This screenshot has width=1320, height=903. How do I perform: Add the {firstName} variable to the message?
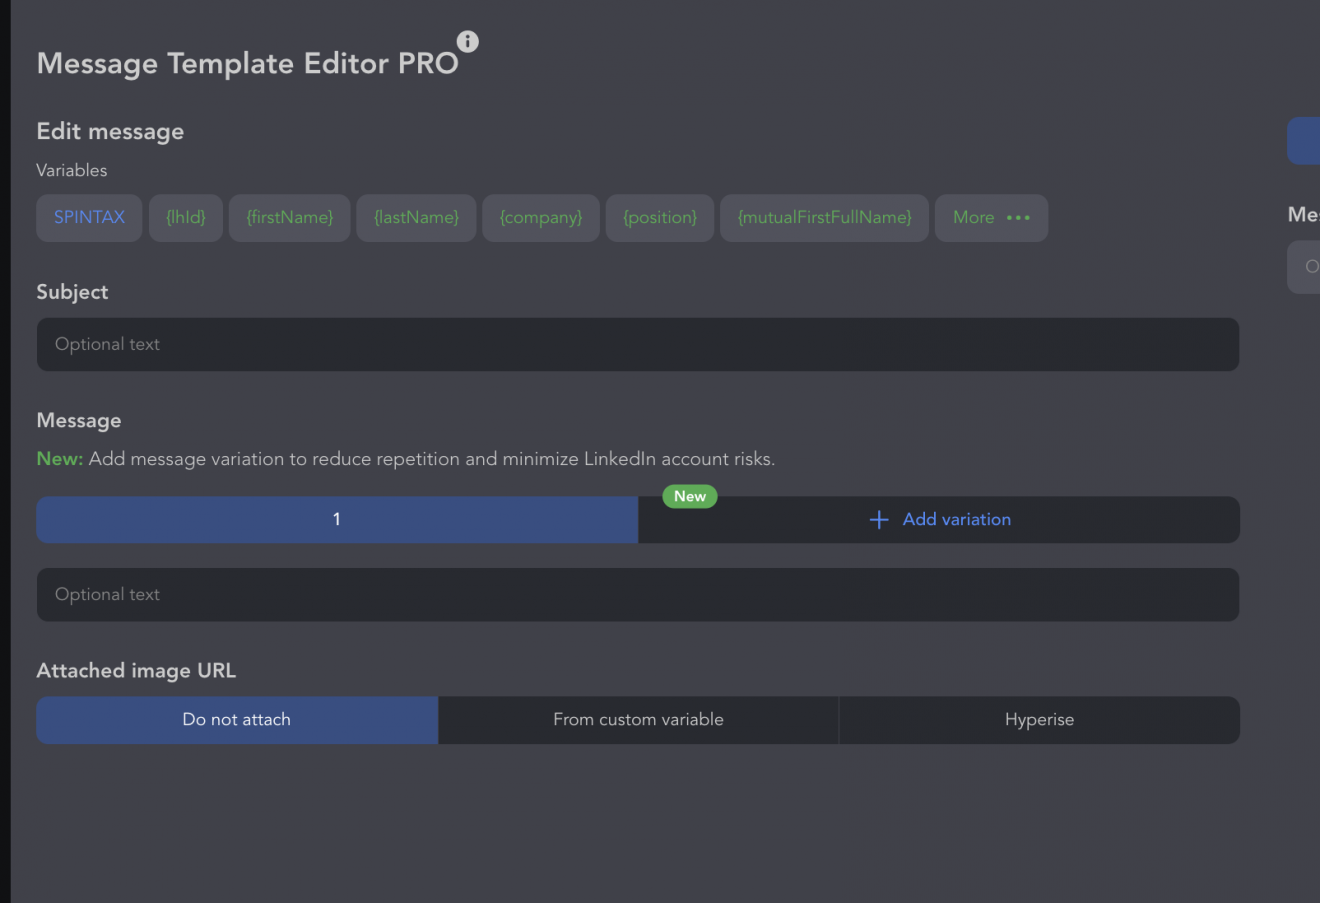290,218
